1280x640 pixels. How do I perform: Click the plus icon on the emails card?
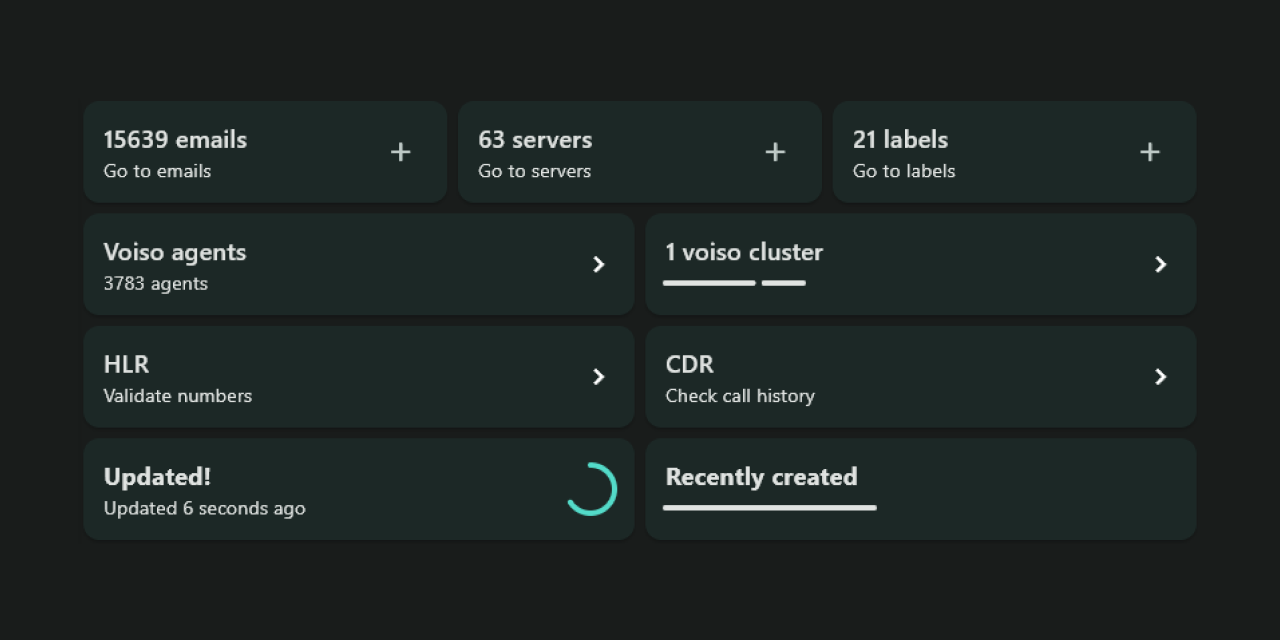pyautogui.click(x=400, y=152)
